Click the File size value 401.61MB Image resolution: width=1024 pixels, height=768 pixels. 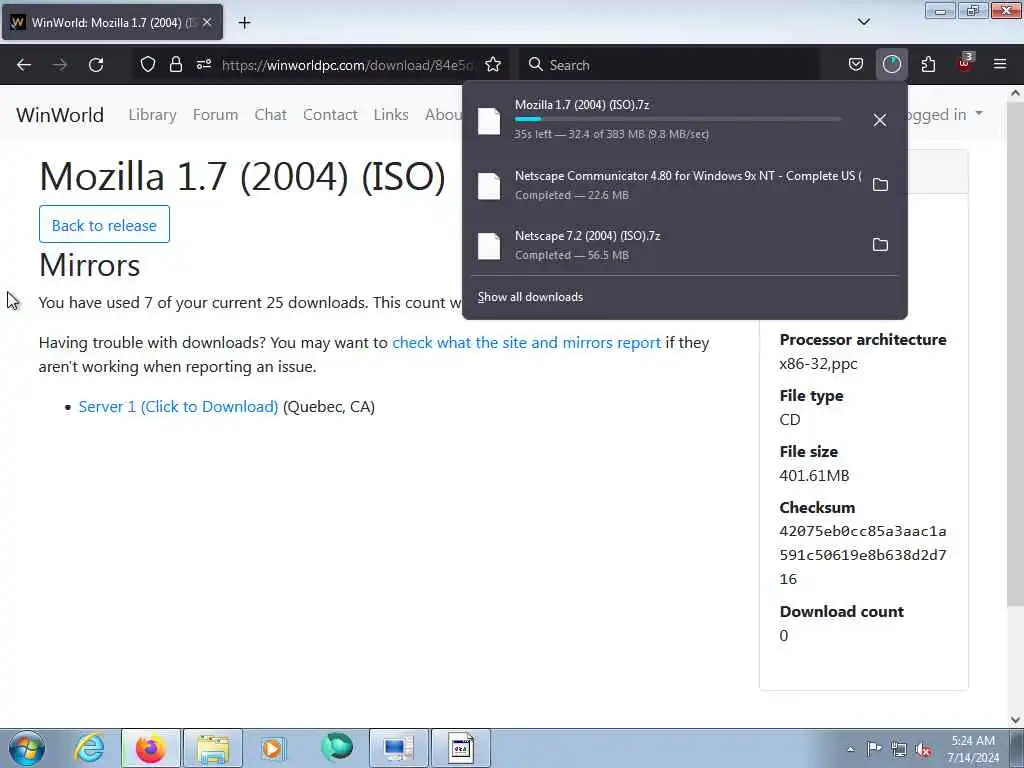coord(814,476)
